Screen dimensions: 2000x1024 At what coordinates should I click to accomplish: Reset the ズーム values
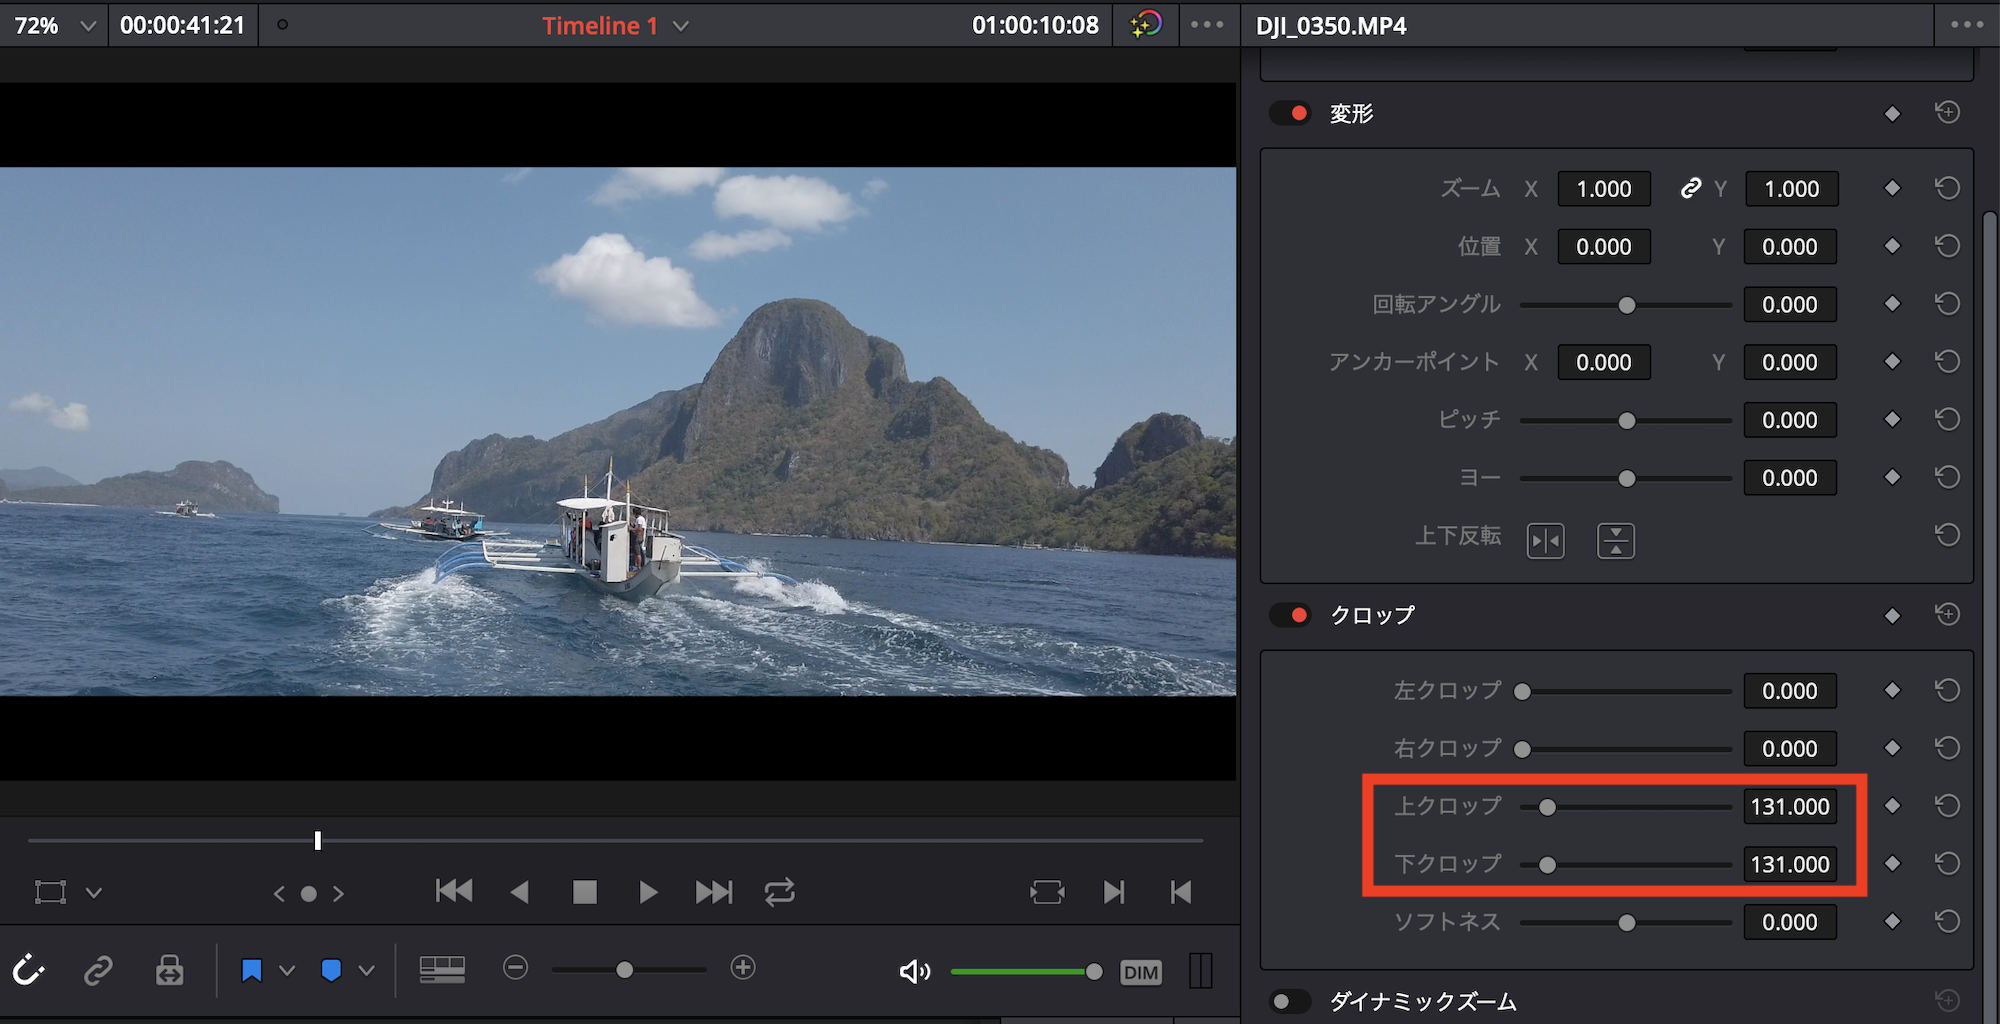(1947, 188)
